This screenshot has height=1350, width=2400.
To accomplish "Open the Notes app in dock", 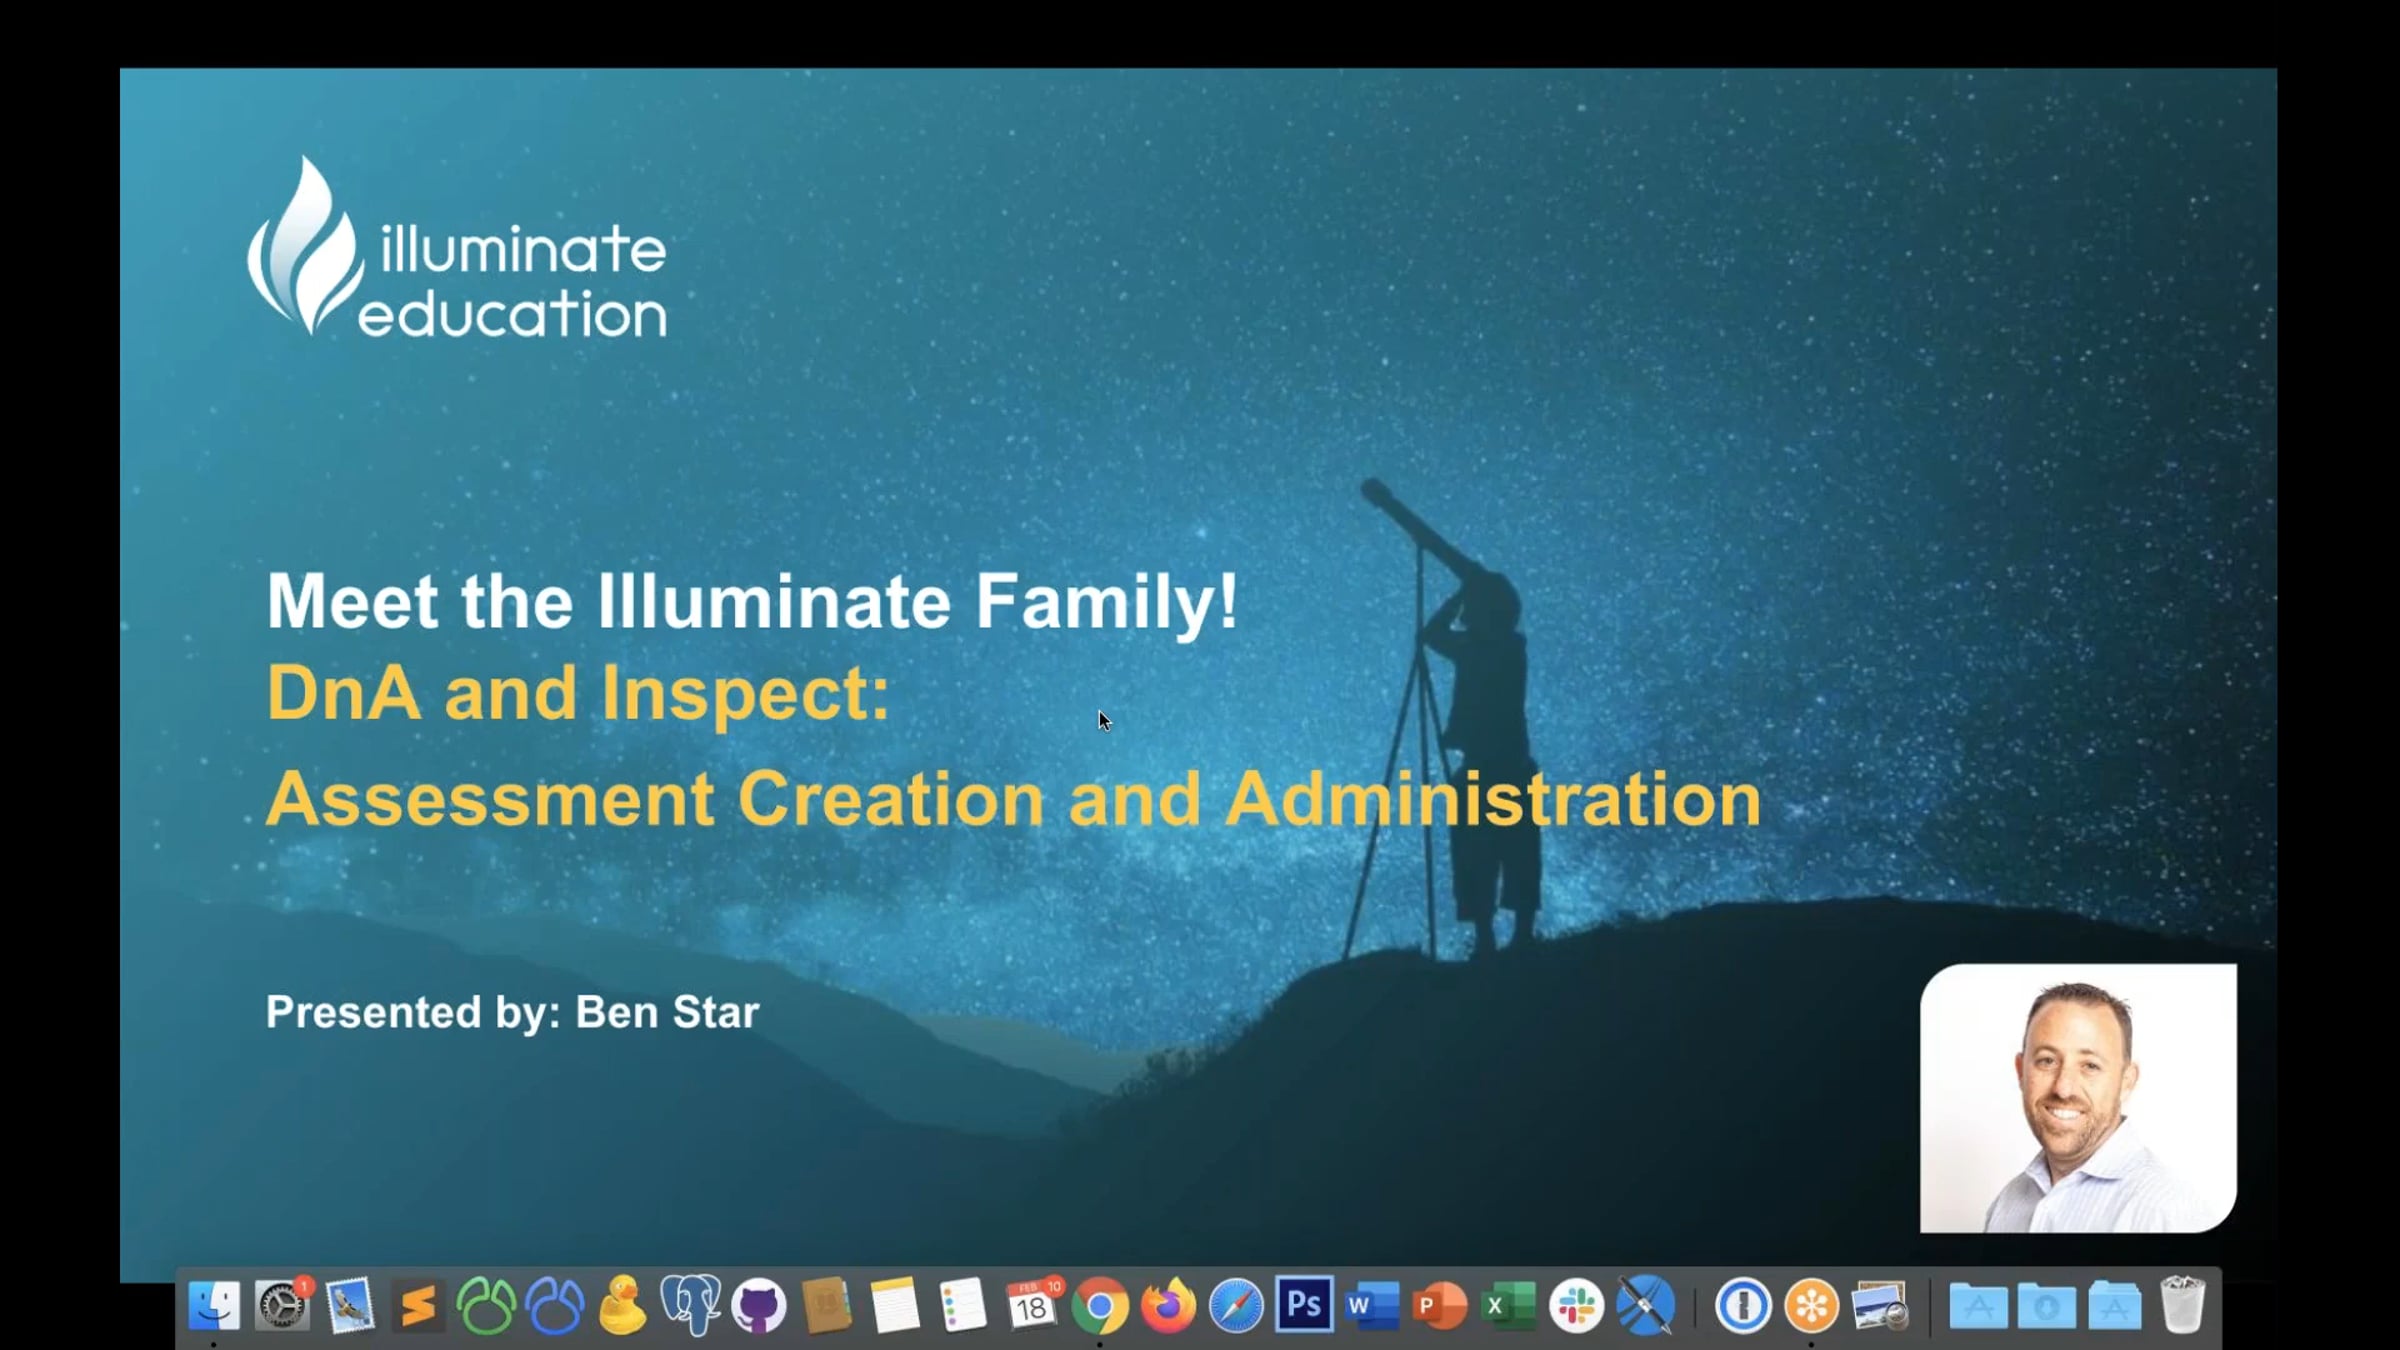I will [895, 1305].
